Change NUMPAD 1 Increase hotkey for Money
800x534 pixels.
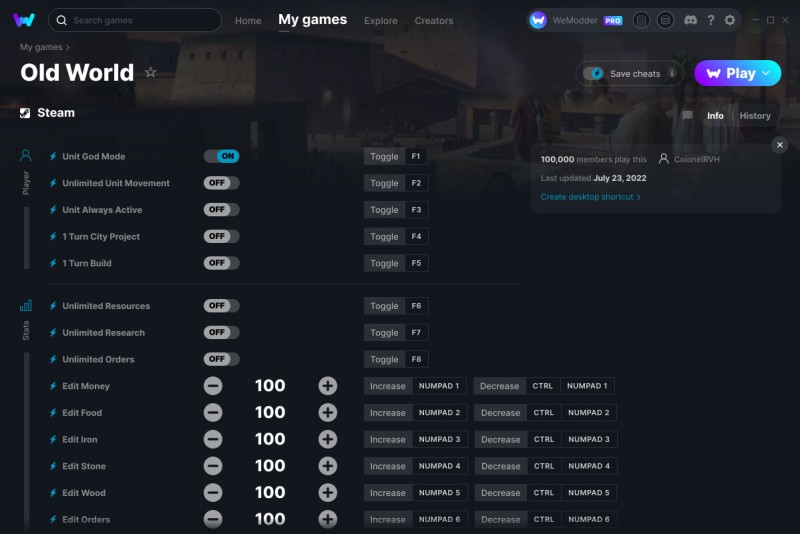pyautogui.click(x=439, y=386)
